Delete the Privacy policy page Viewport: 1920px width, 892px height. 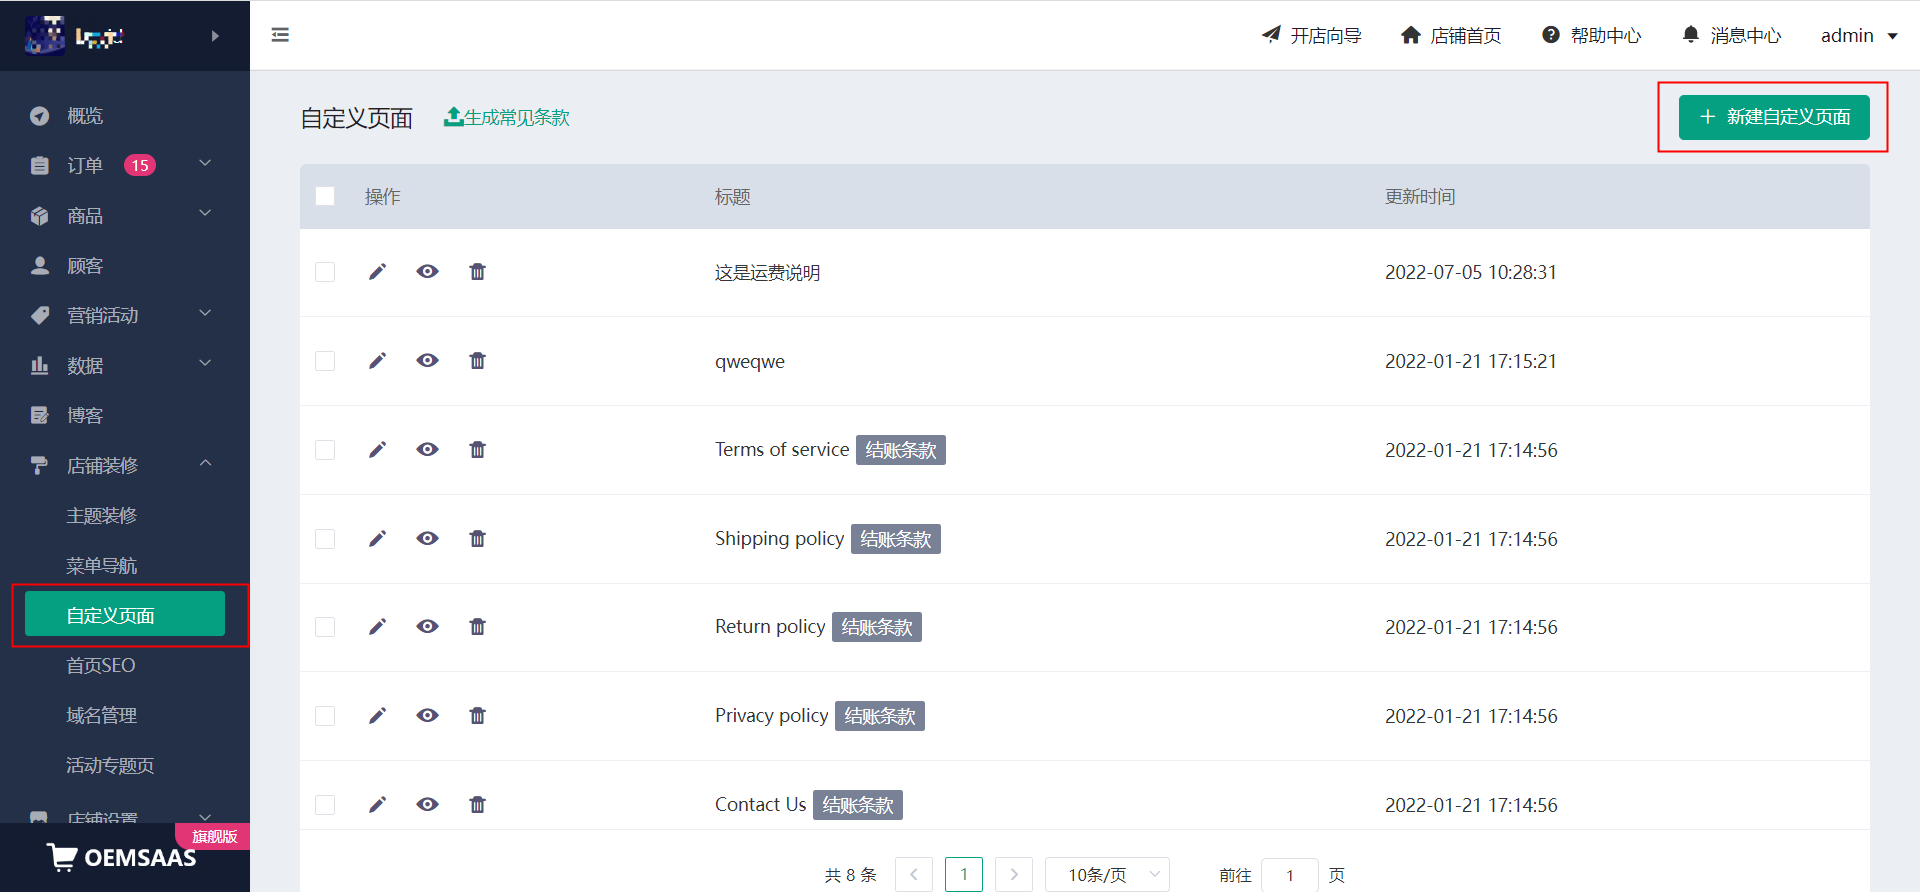pyautogui.click(x=478, y=716)
